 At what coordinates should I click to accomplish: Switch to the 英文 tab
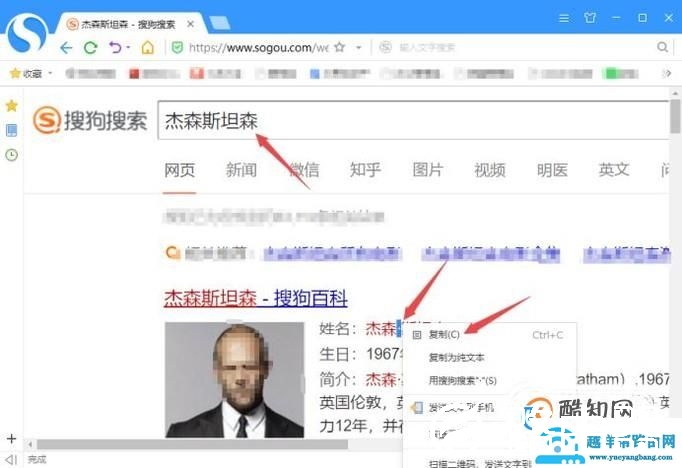coord(614,170)
